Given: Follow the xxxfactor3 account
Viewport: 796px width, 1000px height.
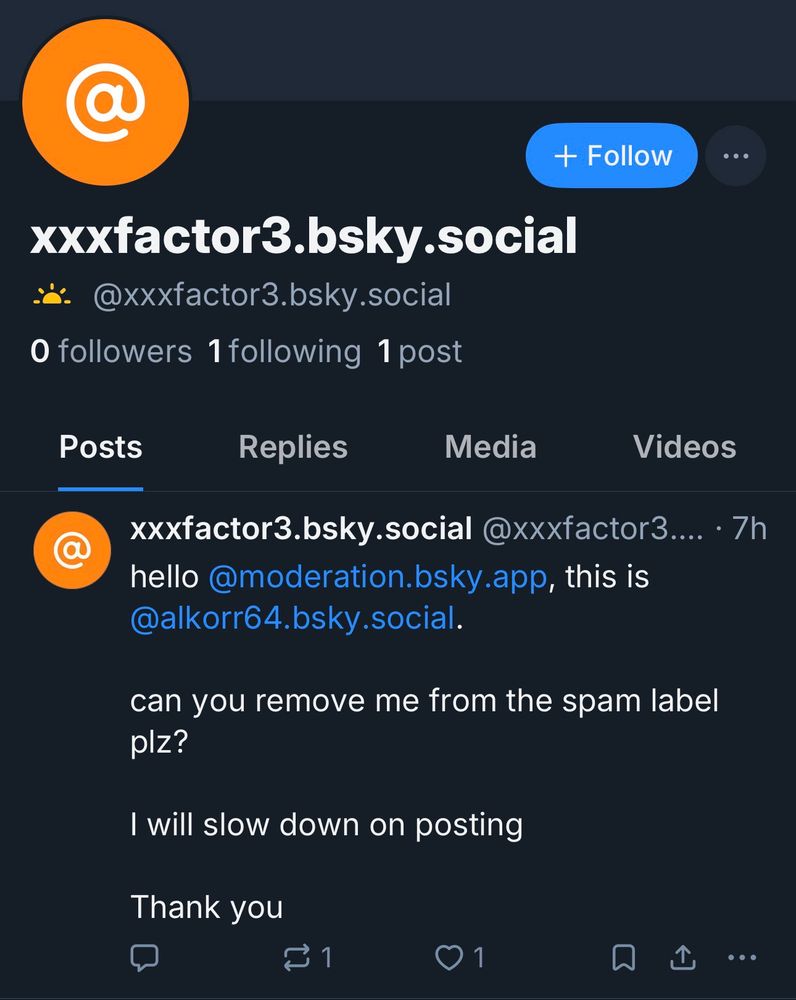Looking at the screenshot, I should coord(611,156).
